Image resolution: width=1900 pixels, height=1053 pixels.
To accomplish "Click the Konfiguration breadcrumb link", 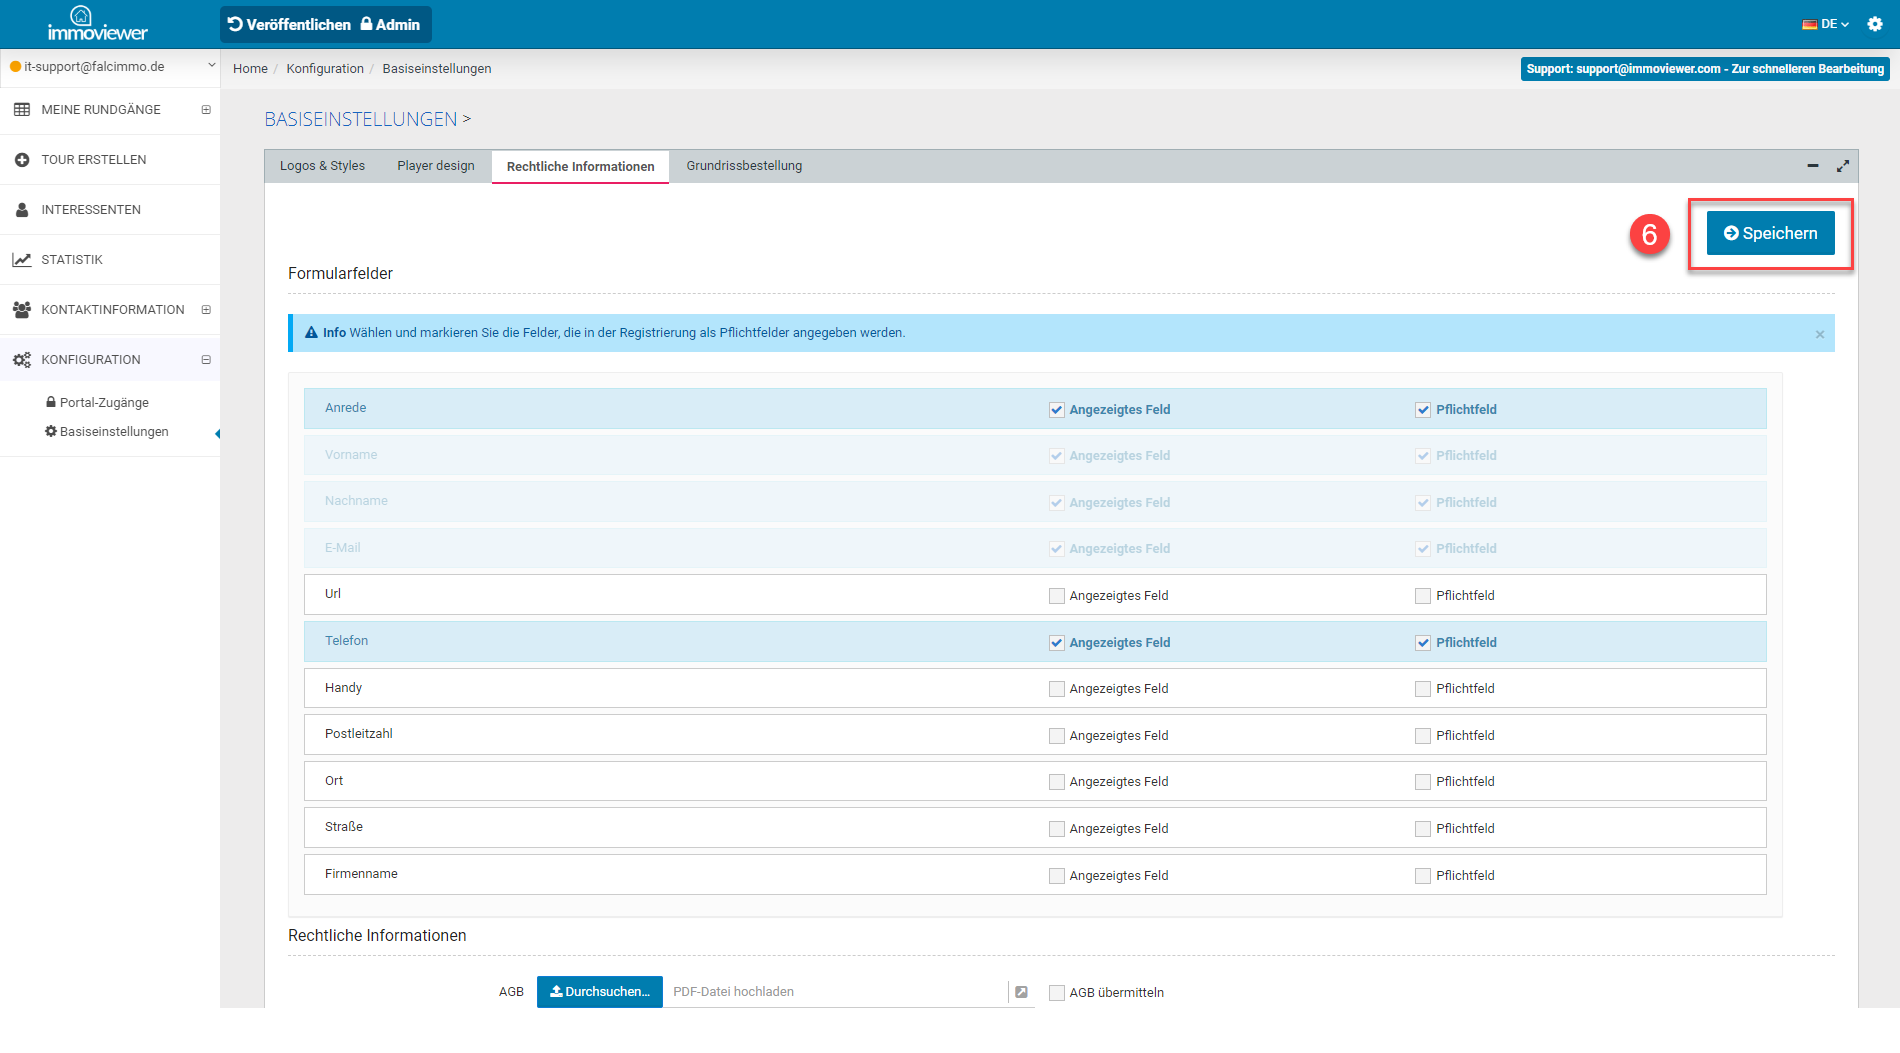I will (x=325, y=69).
